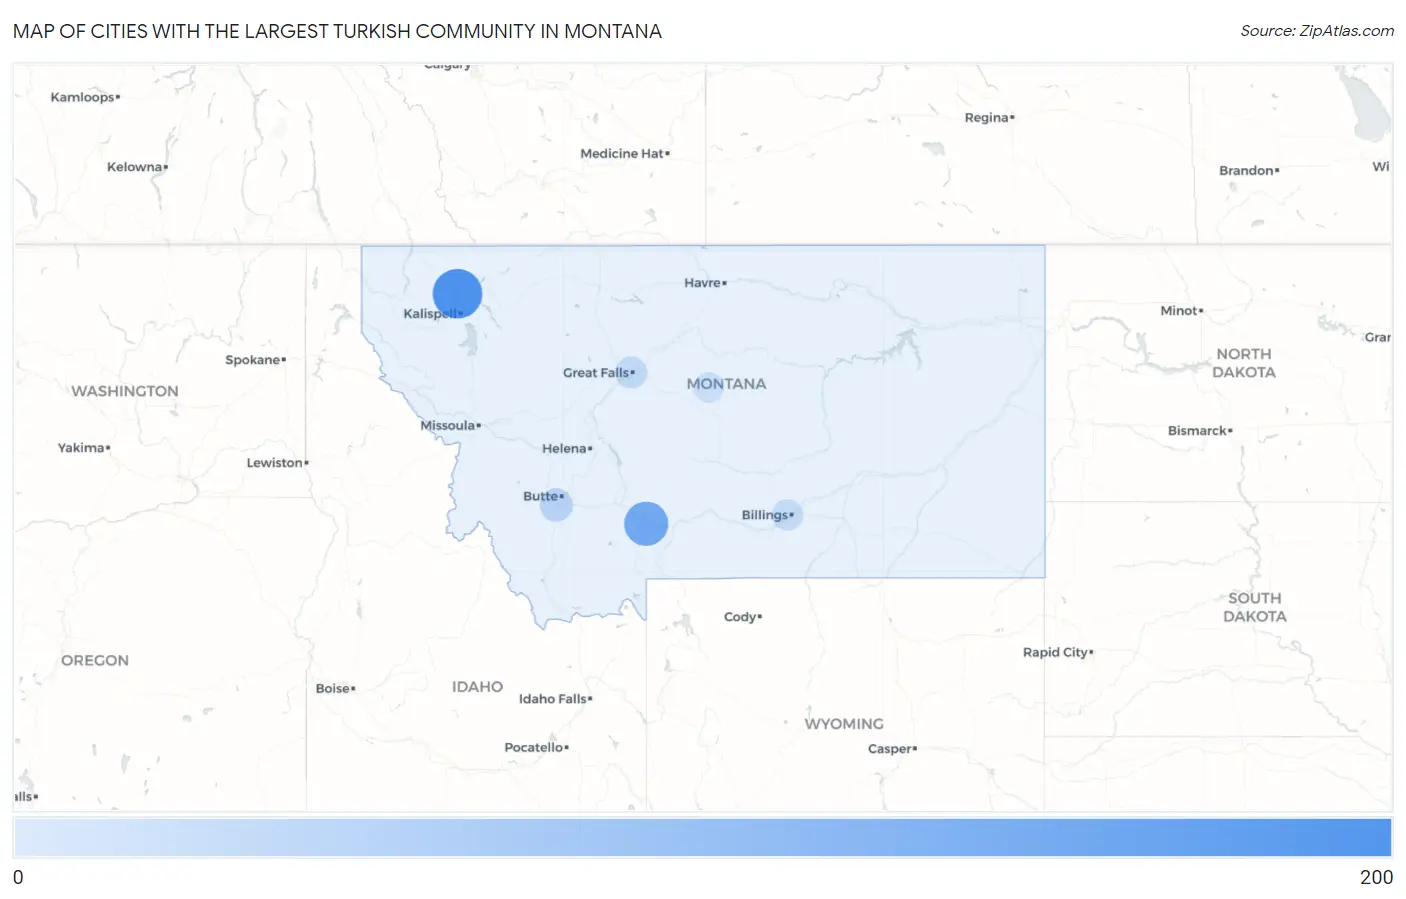Click the IDAHO state label
The image size is (1406, 899).
(477, 687)
